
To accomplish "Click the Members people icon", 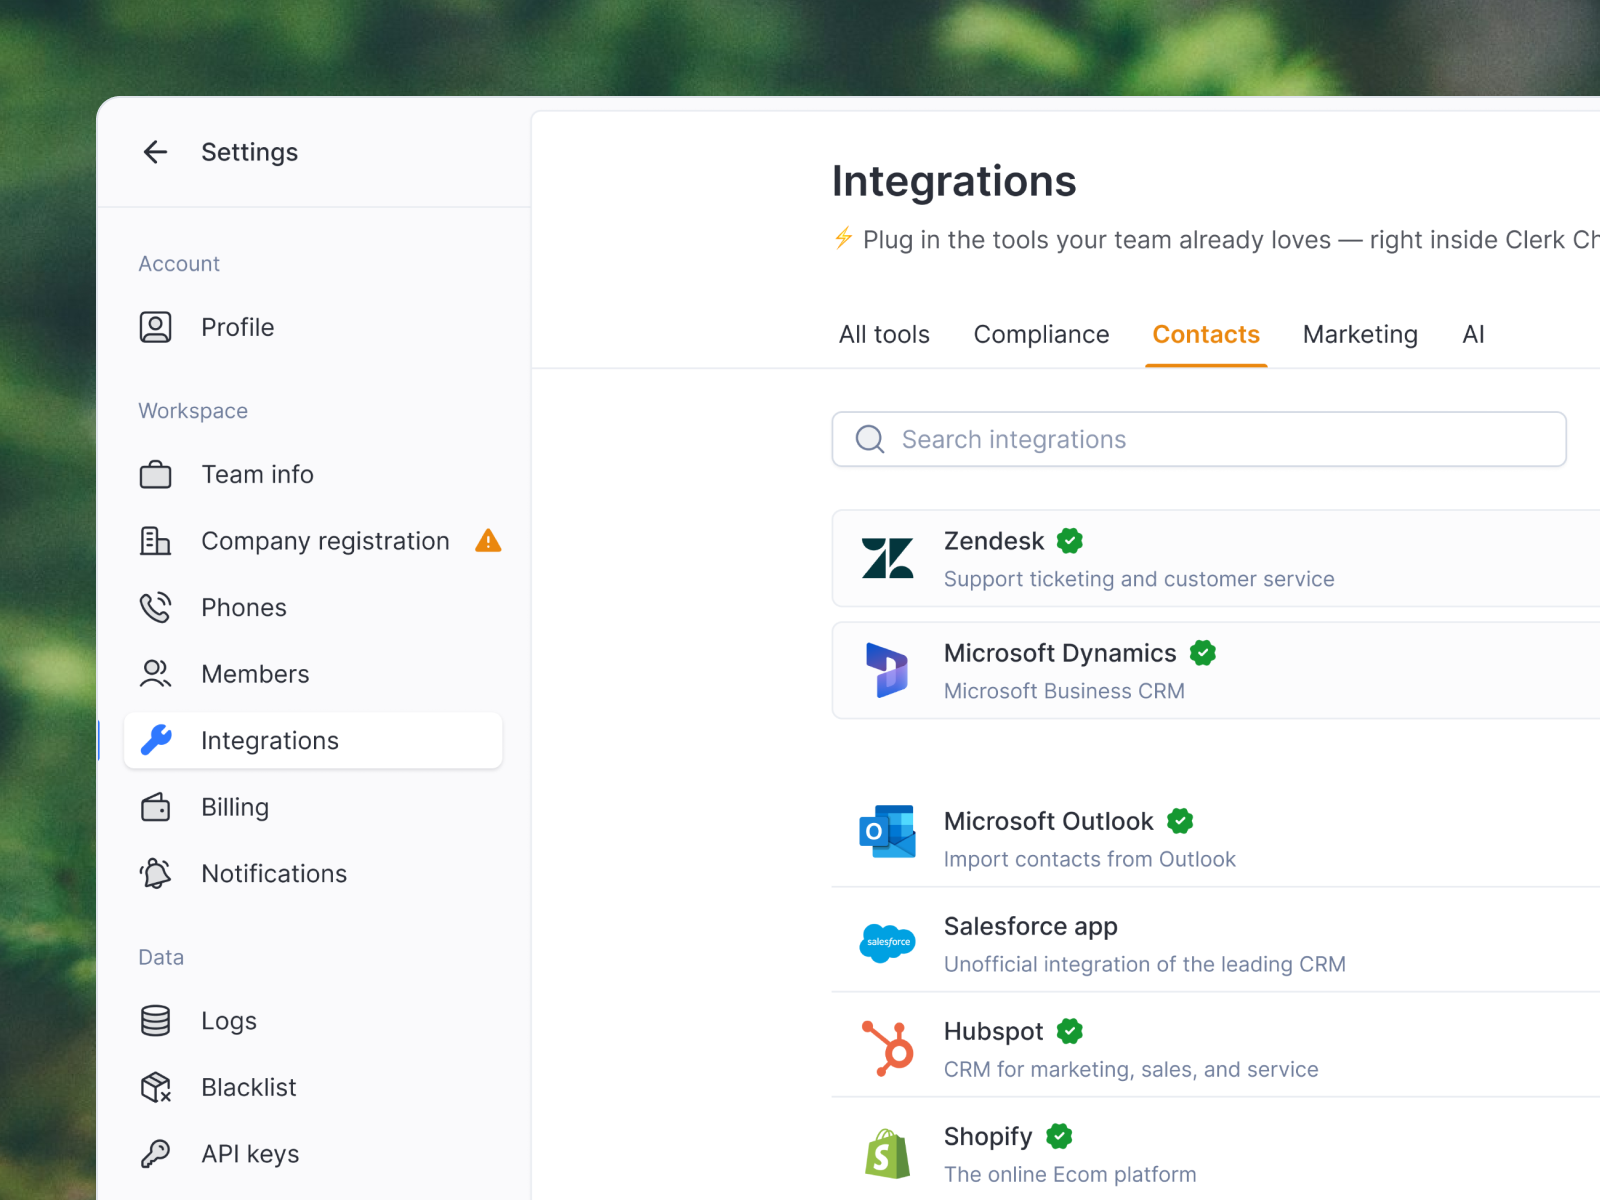I will [155, 674].
